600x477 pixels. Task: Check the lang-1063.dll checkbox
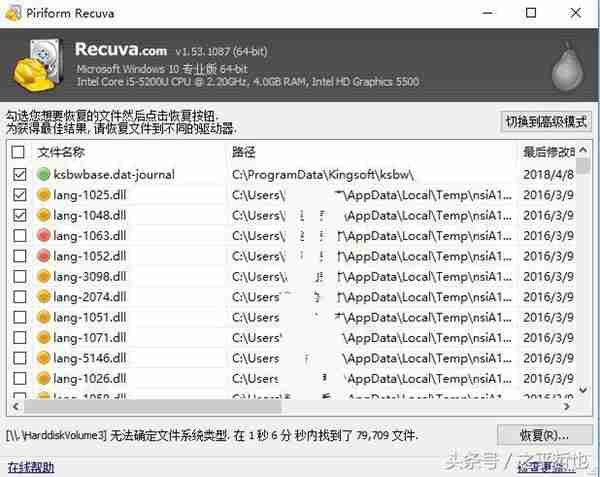coord(20,236)
